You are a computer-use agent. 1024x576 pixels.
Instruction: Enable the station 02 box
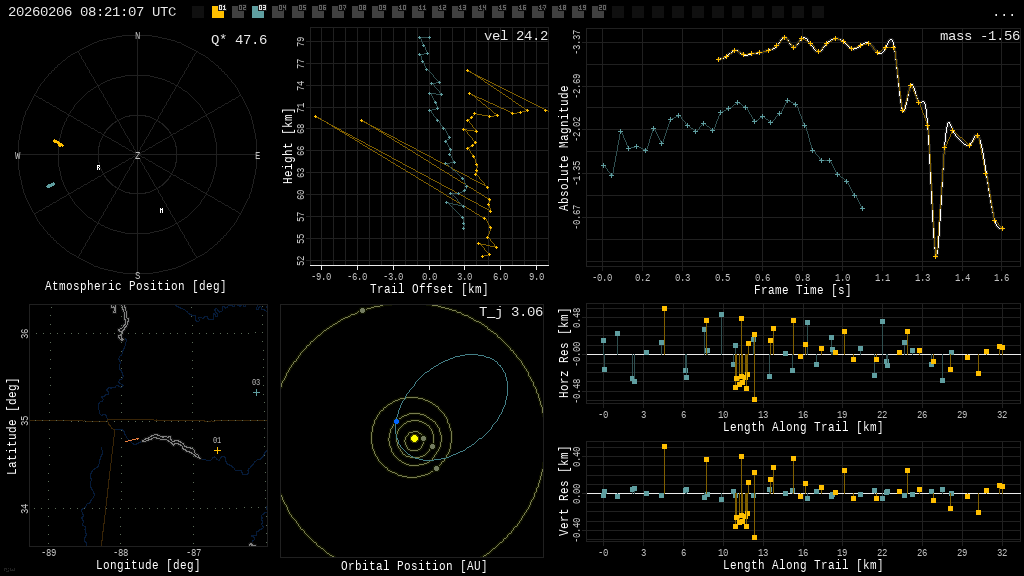238,12
